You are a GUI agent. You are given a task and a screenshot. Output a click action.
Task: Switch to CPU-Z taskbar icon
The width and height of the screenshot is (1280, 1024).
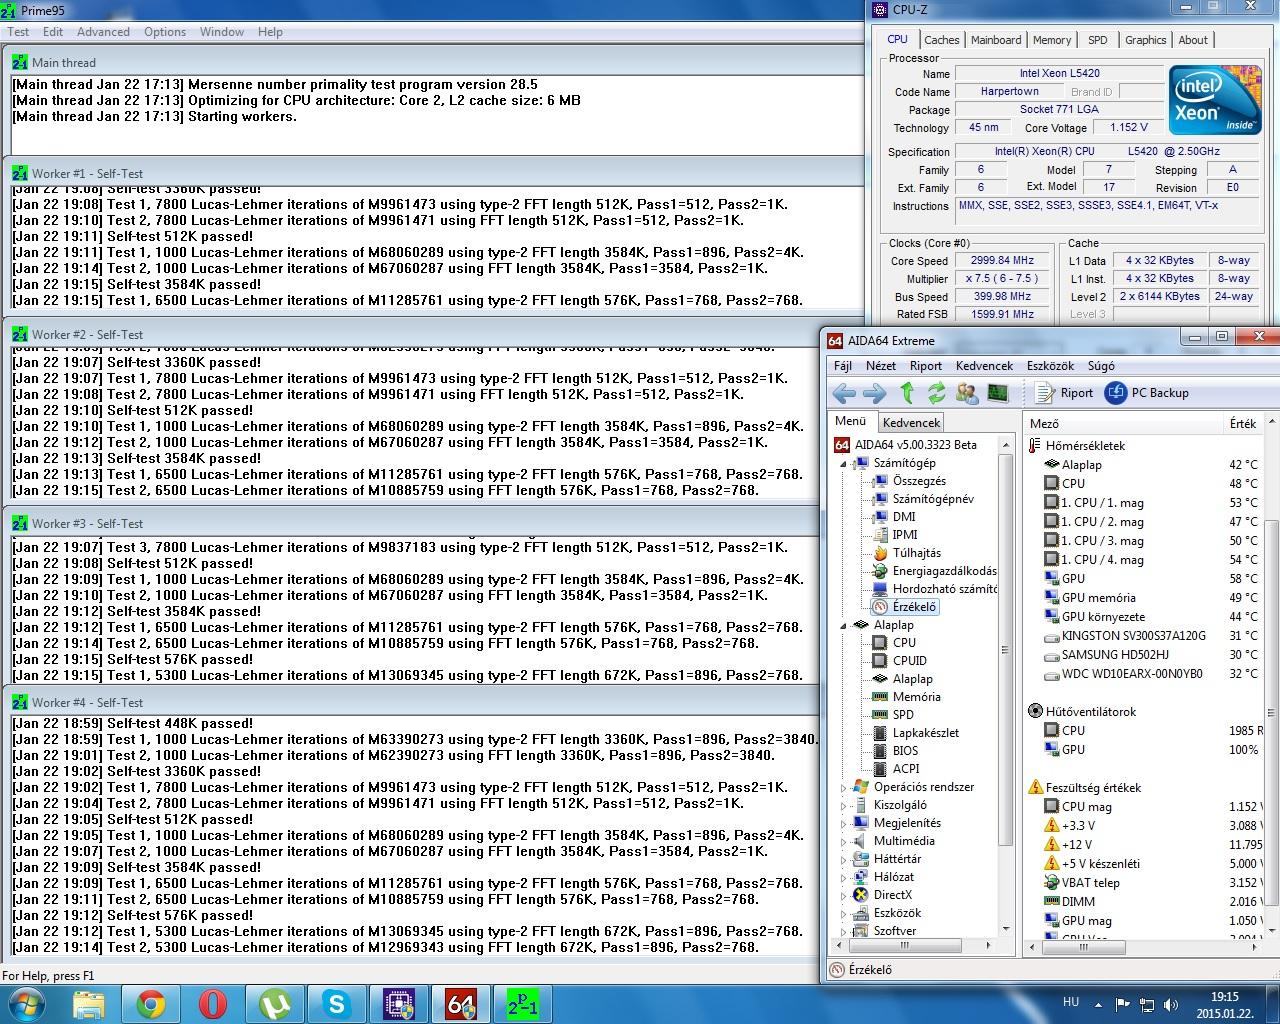399,1004
